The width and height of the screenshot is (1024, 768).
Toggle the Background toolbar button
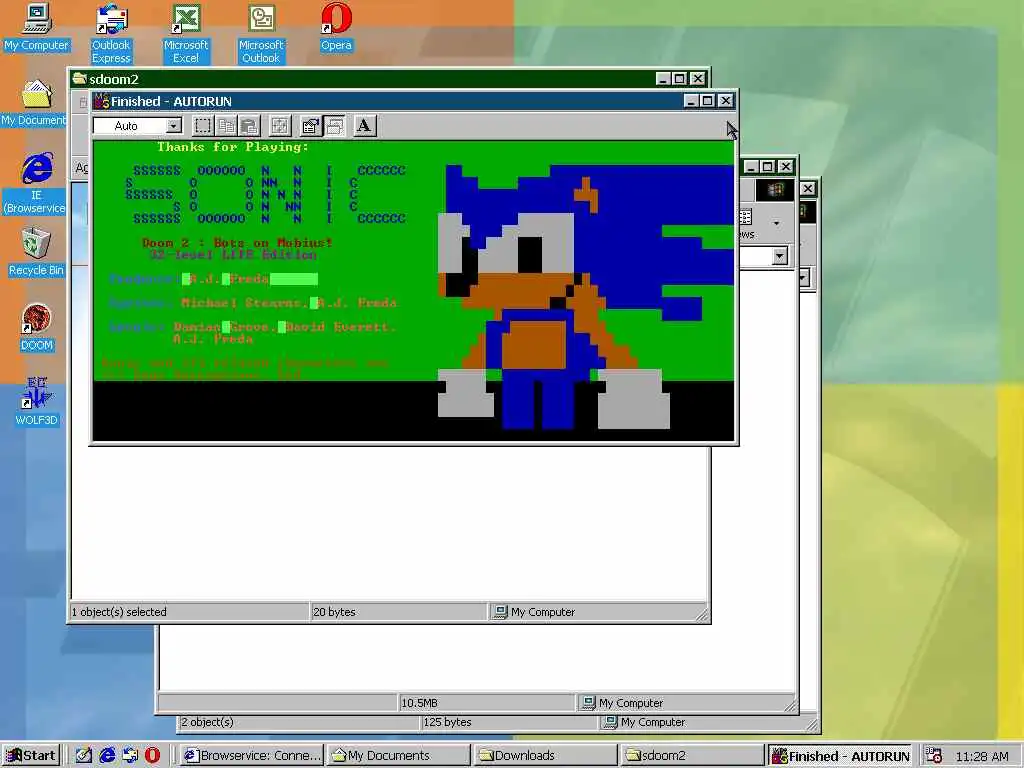[334, 125]
